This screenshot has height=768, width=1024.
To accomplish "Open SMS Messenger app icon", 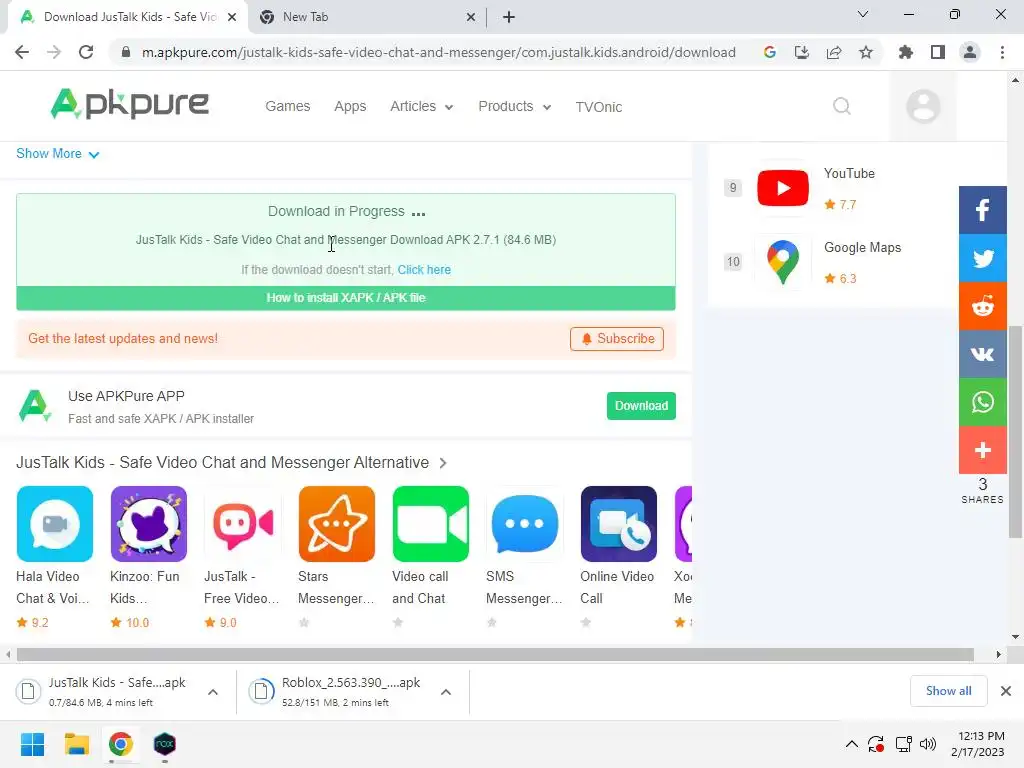I will 525,524.
